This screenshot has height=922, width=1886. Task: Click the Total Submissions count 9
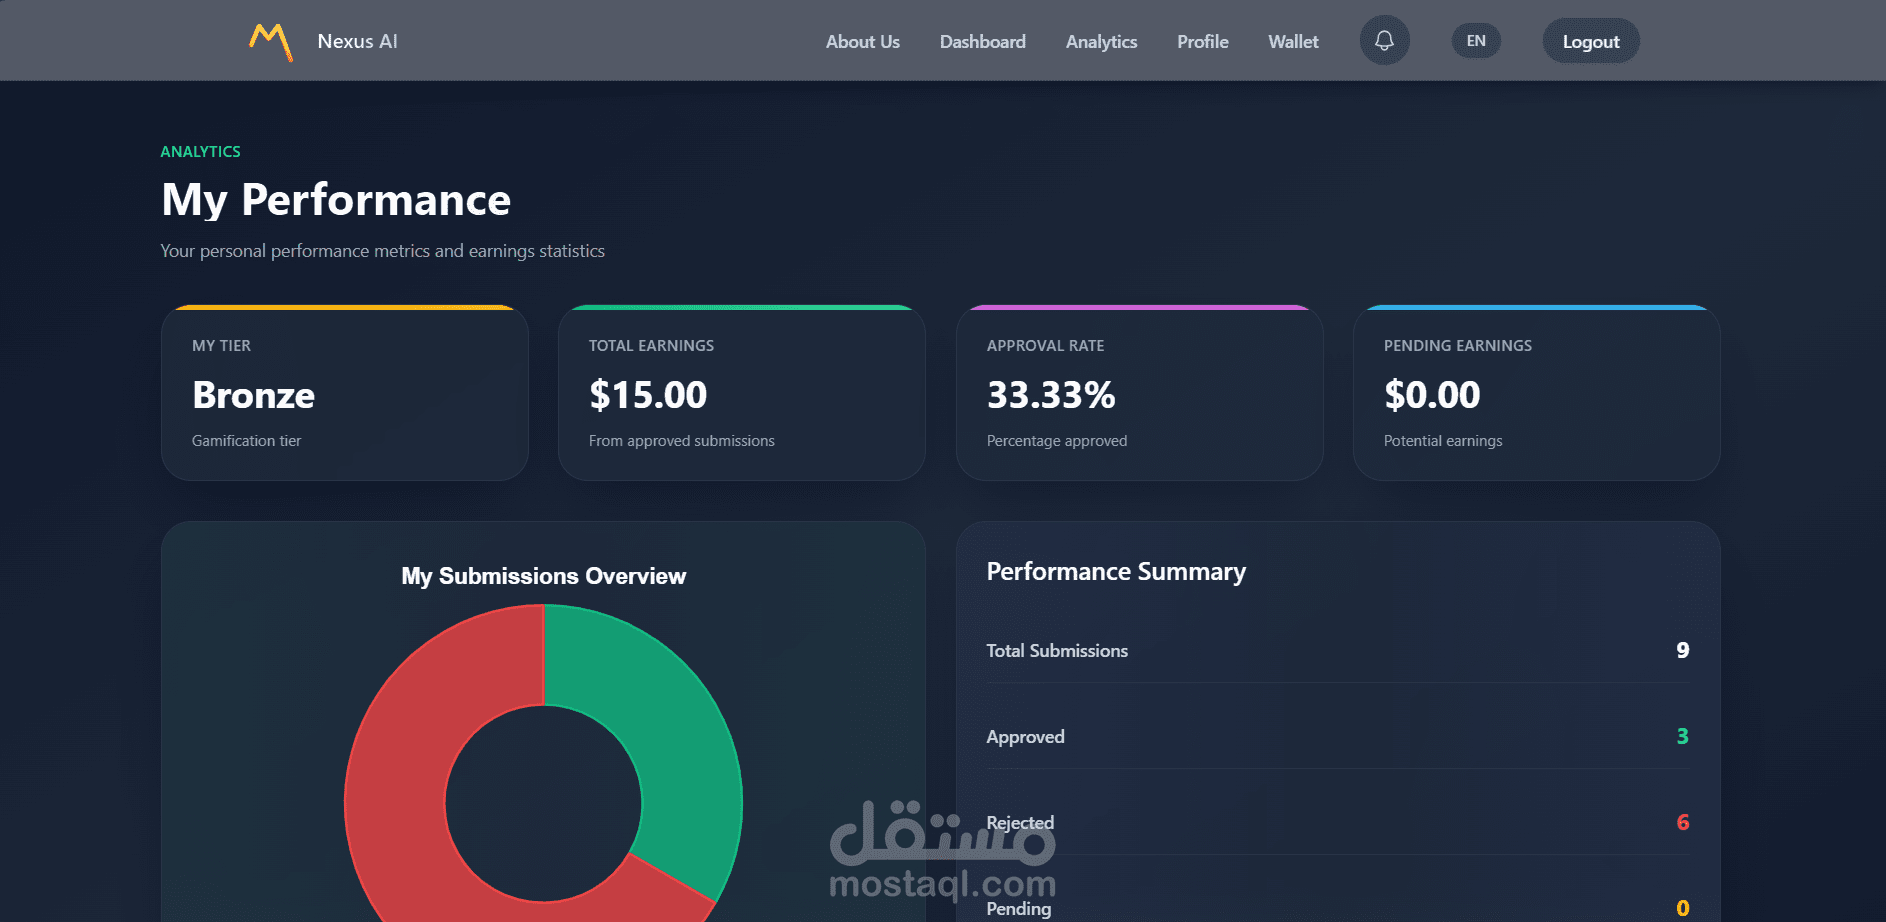(x=1683, y=650)
